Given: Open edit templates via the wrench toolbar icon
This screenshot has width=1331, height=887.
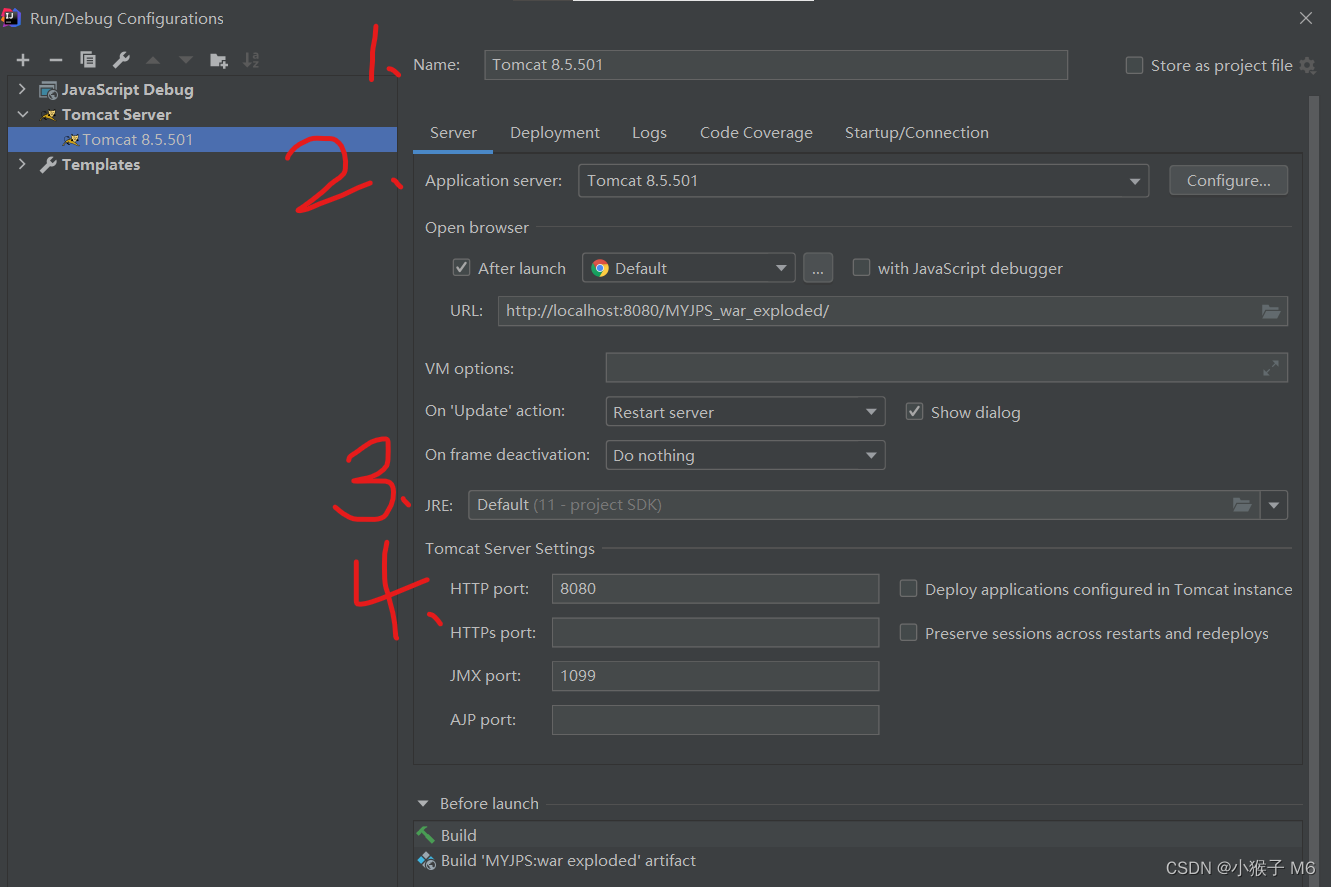Looking at the screenshot, I should coord(121,61).
